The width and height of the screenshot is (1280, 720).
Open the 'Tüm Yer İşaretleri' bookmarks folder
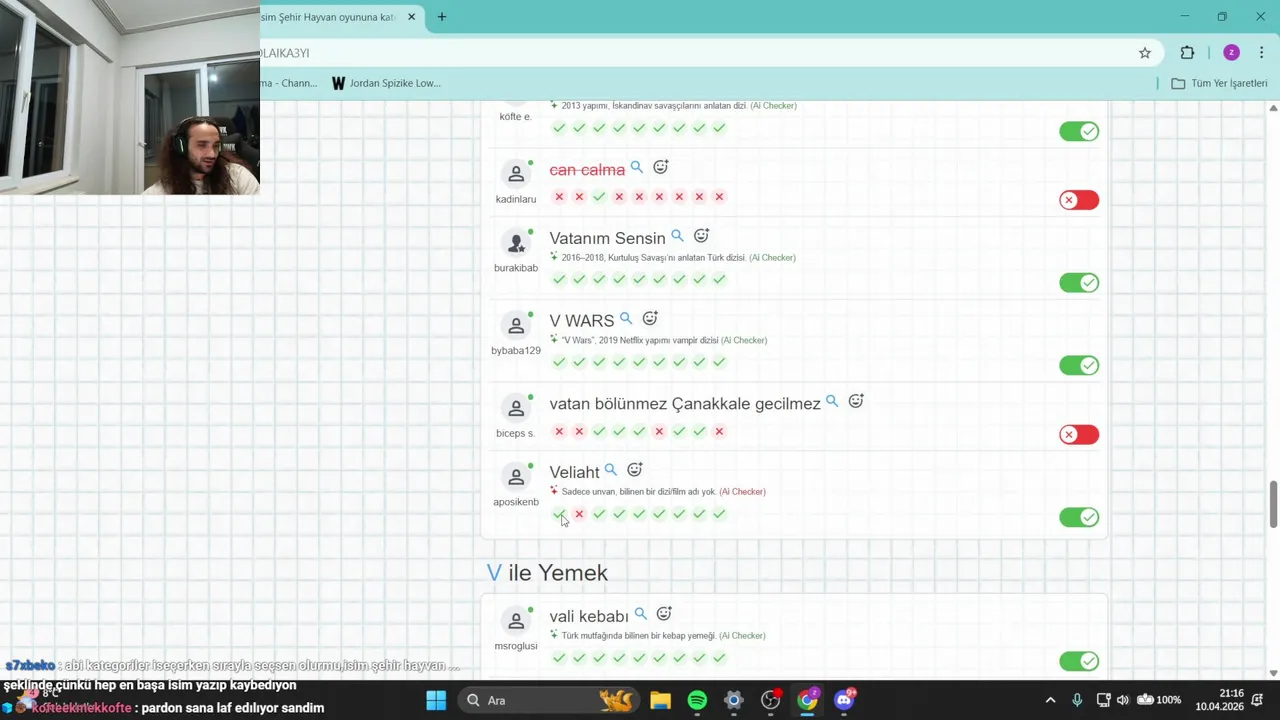click(1219, 83)
